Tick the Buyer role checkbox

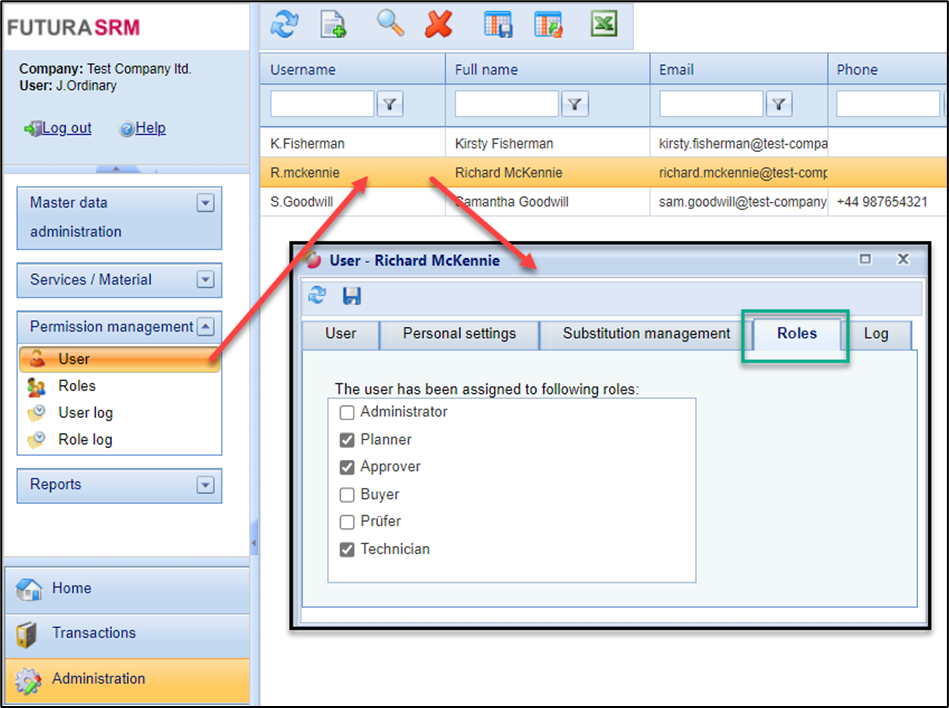click(347, 494)
